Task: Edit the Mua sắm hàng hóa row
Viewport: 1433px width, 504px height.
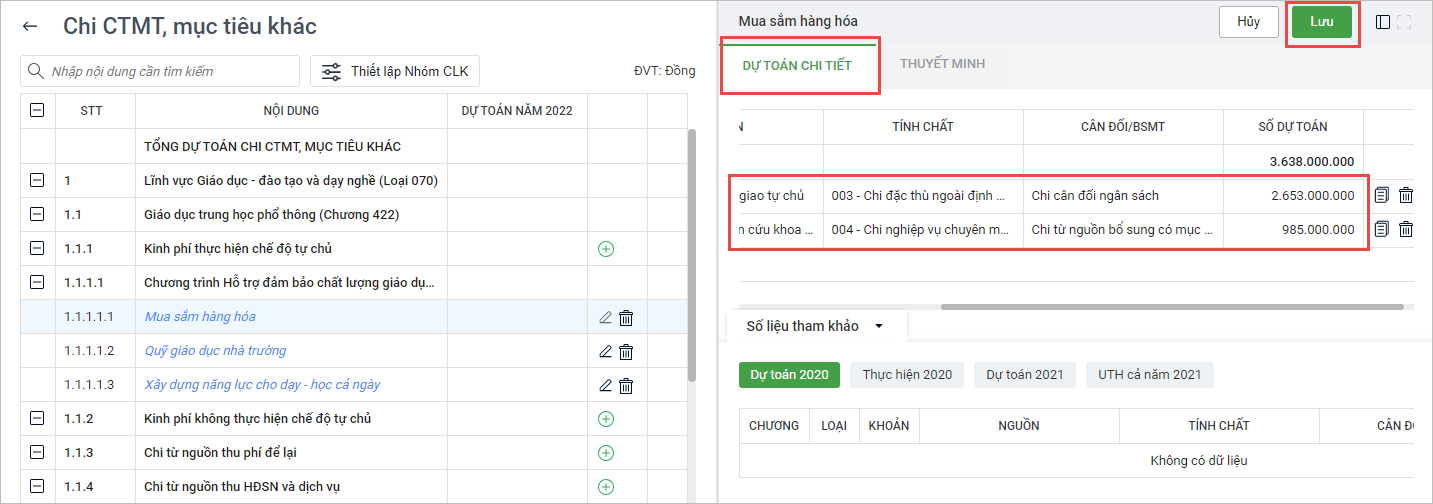Action: tap(604, 318)
